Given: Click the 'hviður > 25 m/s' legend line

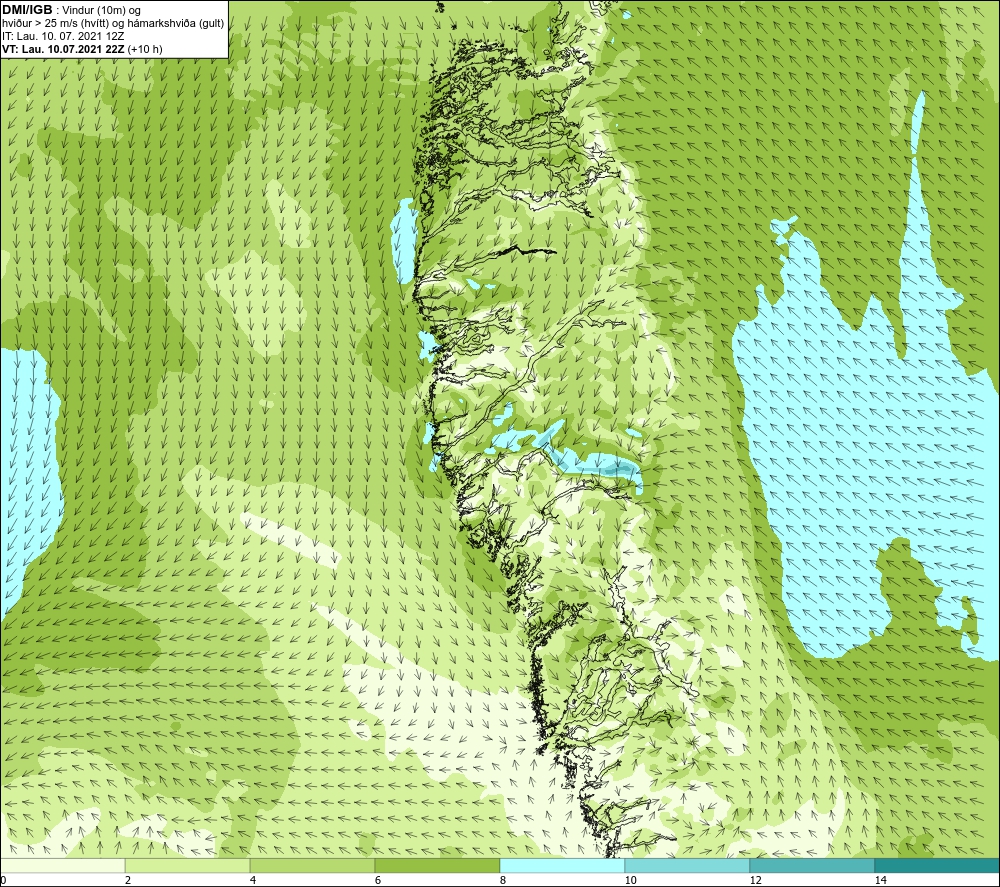Looking at the screenshot, I should [113, 24].
